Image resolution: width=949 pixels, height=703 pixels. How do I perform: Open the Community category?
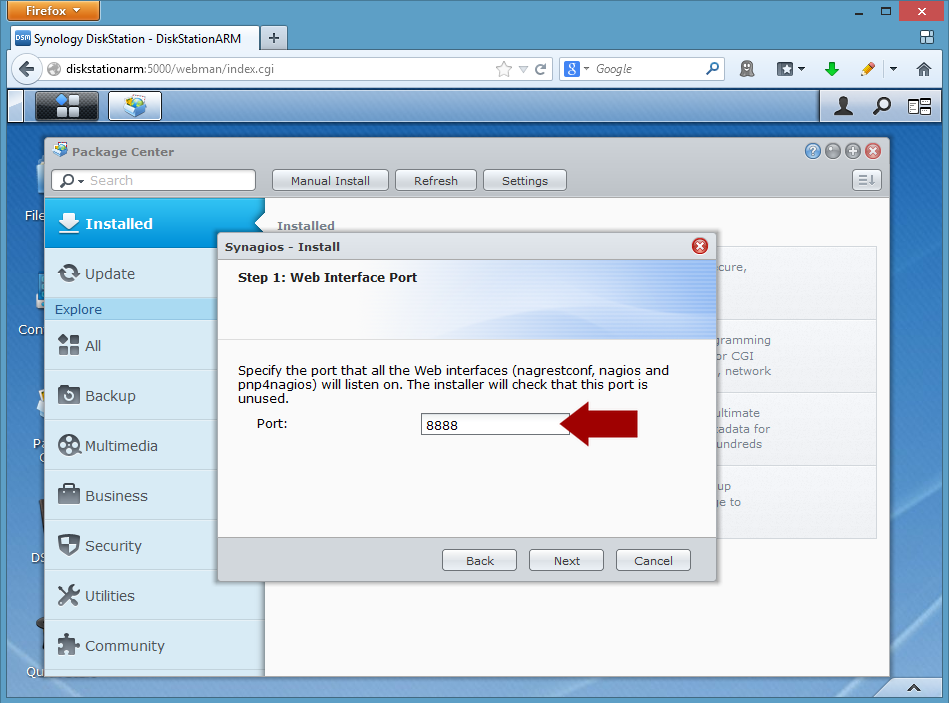154,646
